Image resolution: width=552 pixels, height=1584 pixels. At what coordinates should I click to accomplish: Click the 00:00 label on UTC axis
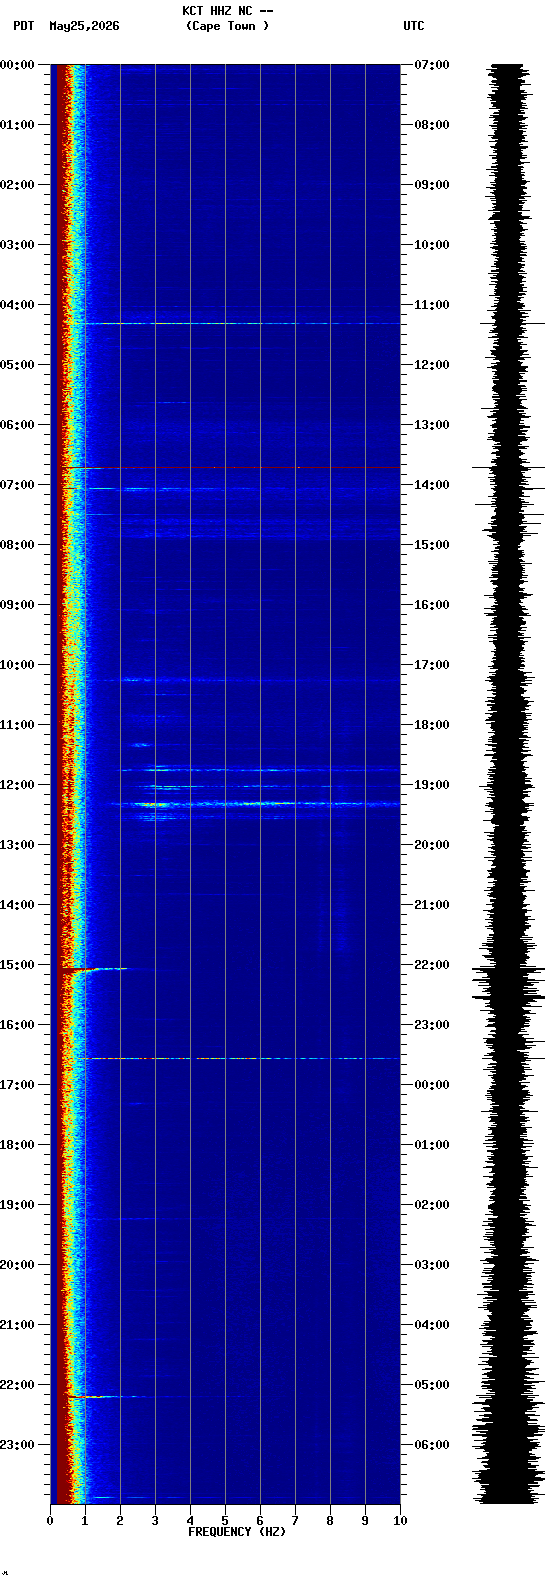click(432, 1085)
